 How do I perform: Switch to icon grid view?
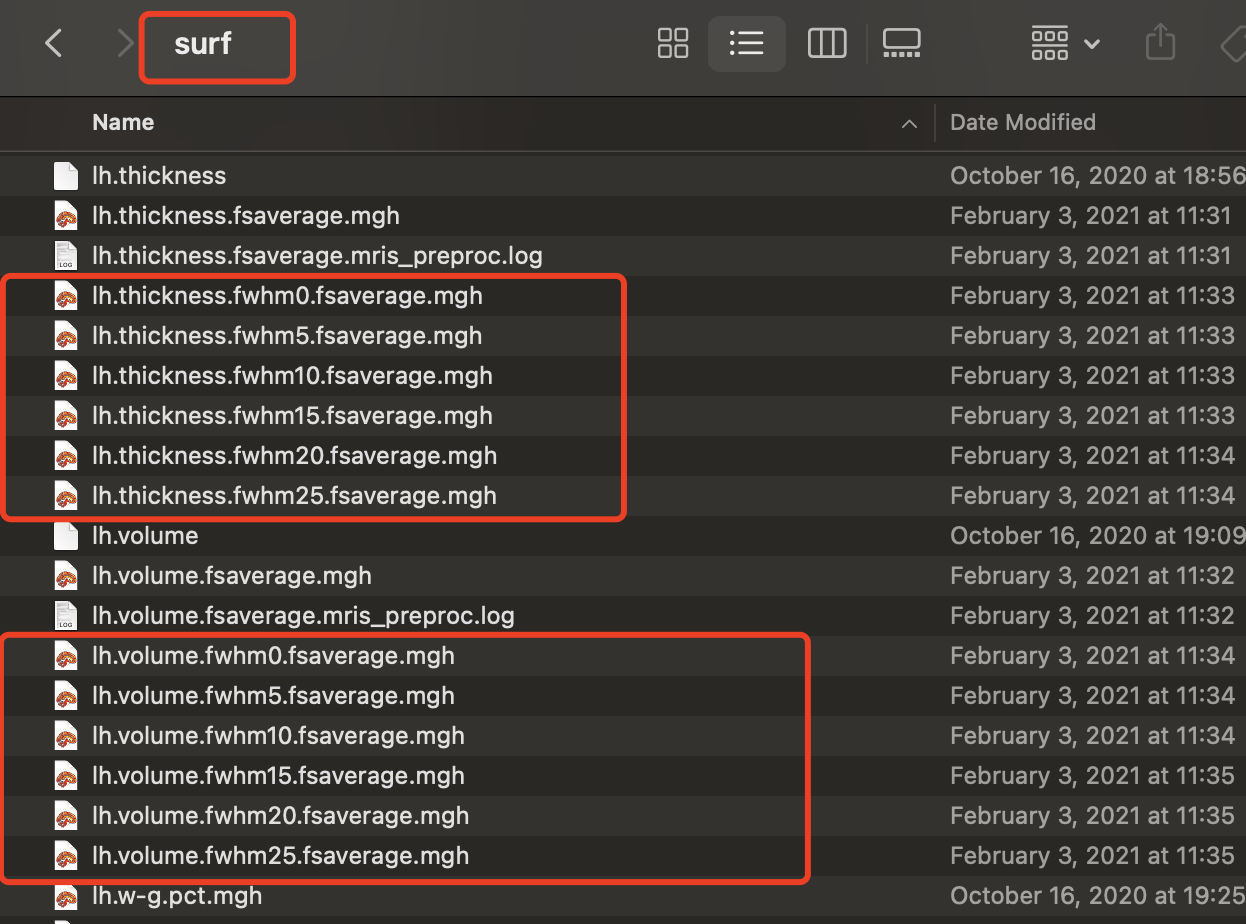tap(673, 43)
